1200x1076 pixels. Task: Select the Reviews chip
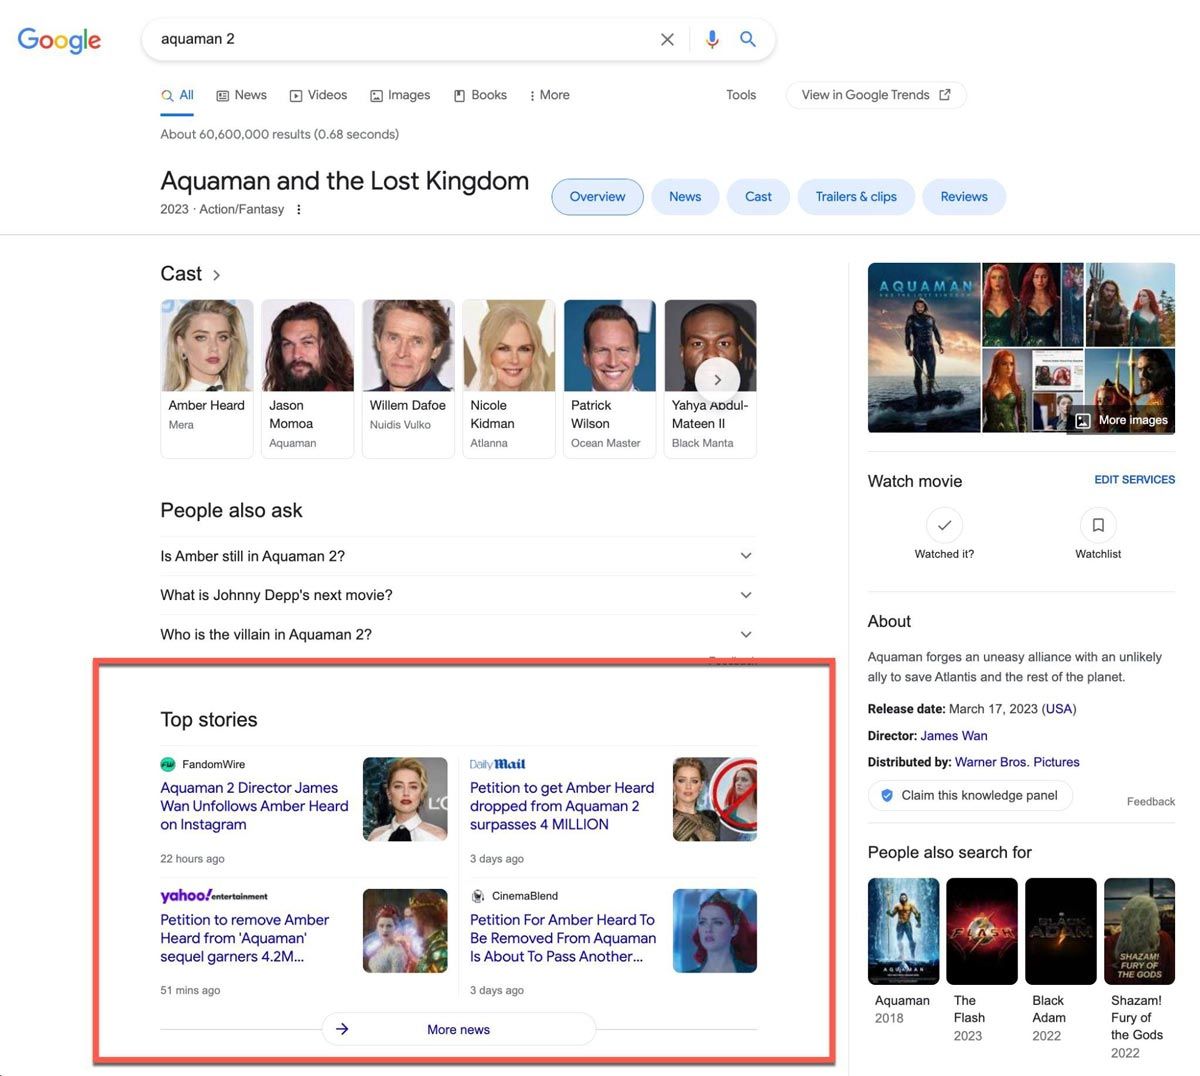(964, 197)
